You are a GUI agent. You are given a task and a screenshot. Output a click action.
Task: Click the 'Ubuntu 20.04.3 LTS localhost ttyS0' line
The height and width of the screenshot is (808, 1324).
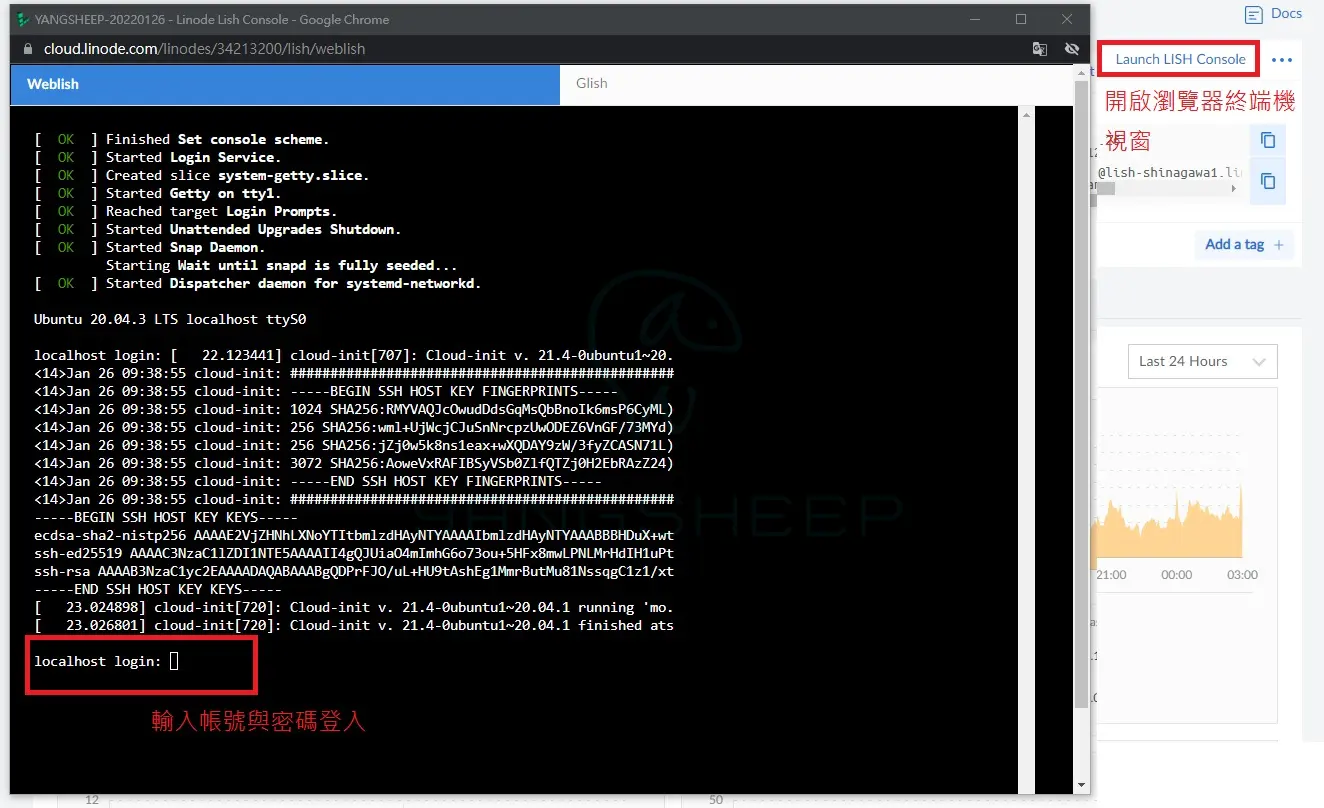(170, 320)
